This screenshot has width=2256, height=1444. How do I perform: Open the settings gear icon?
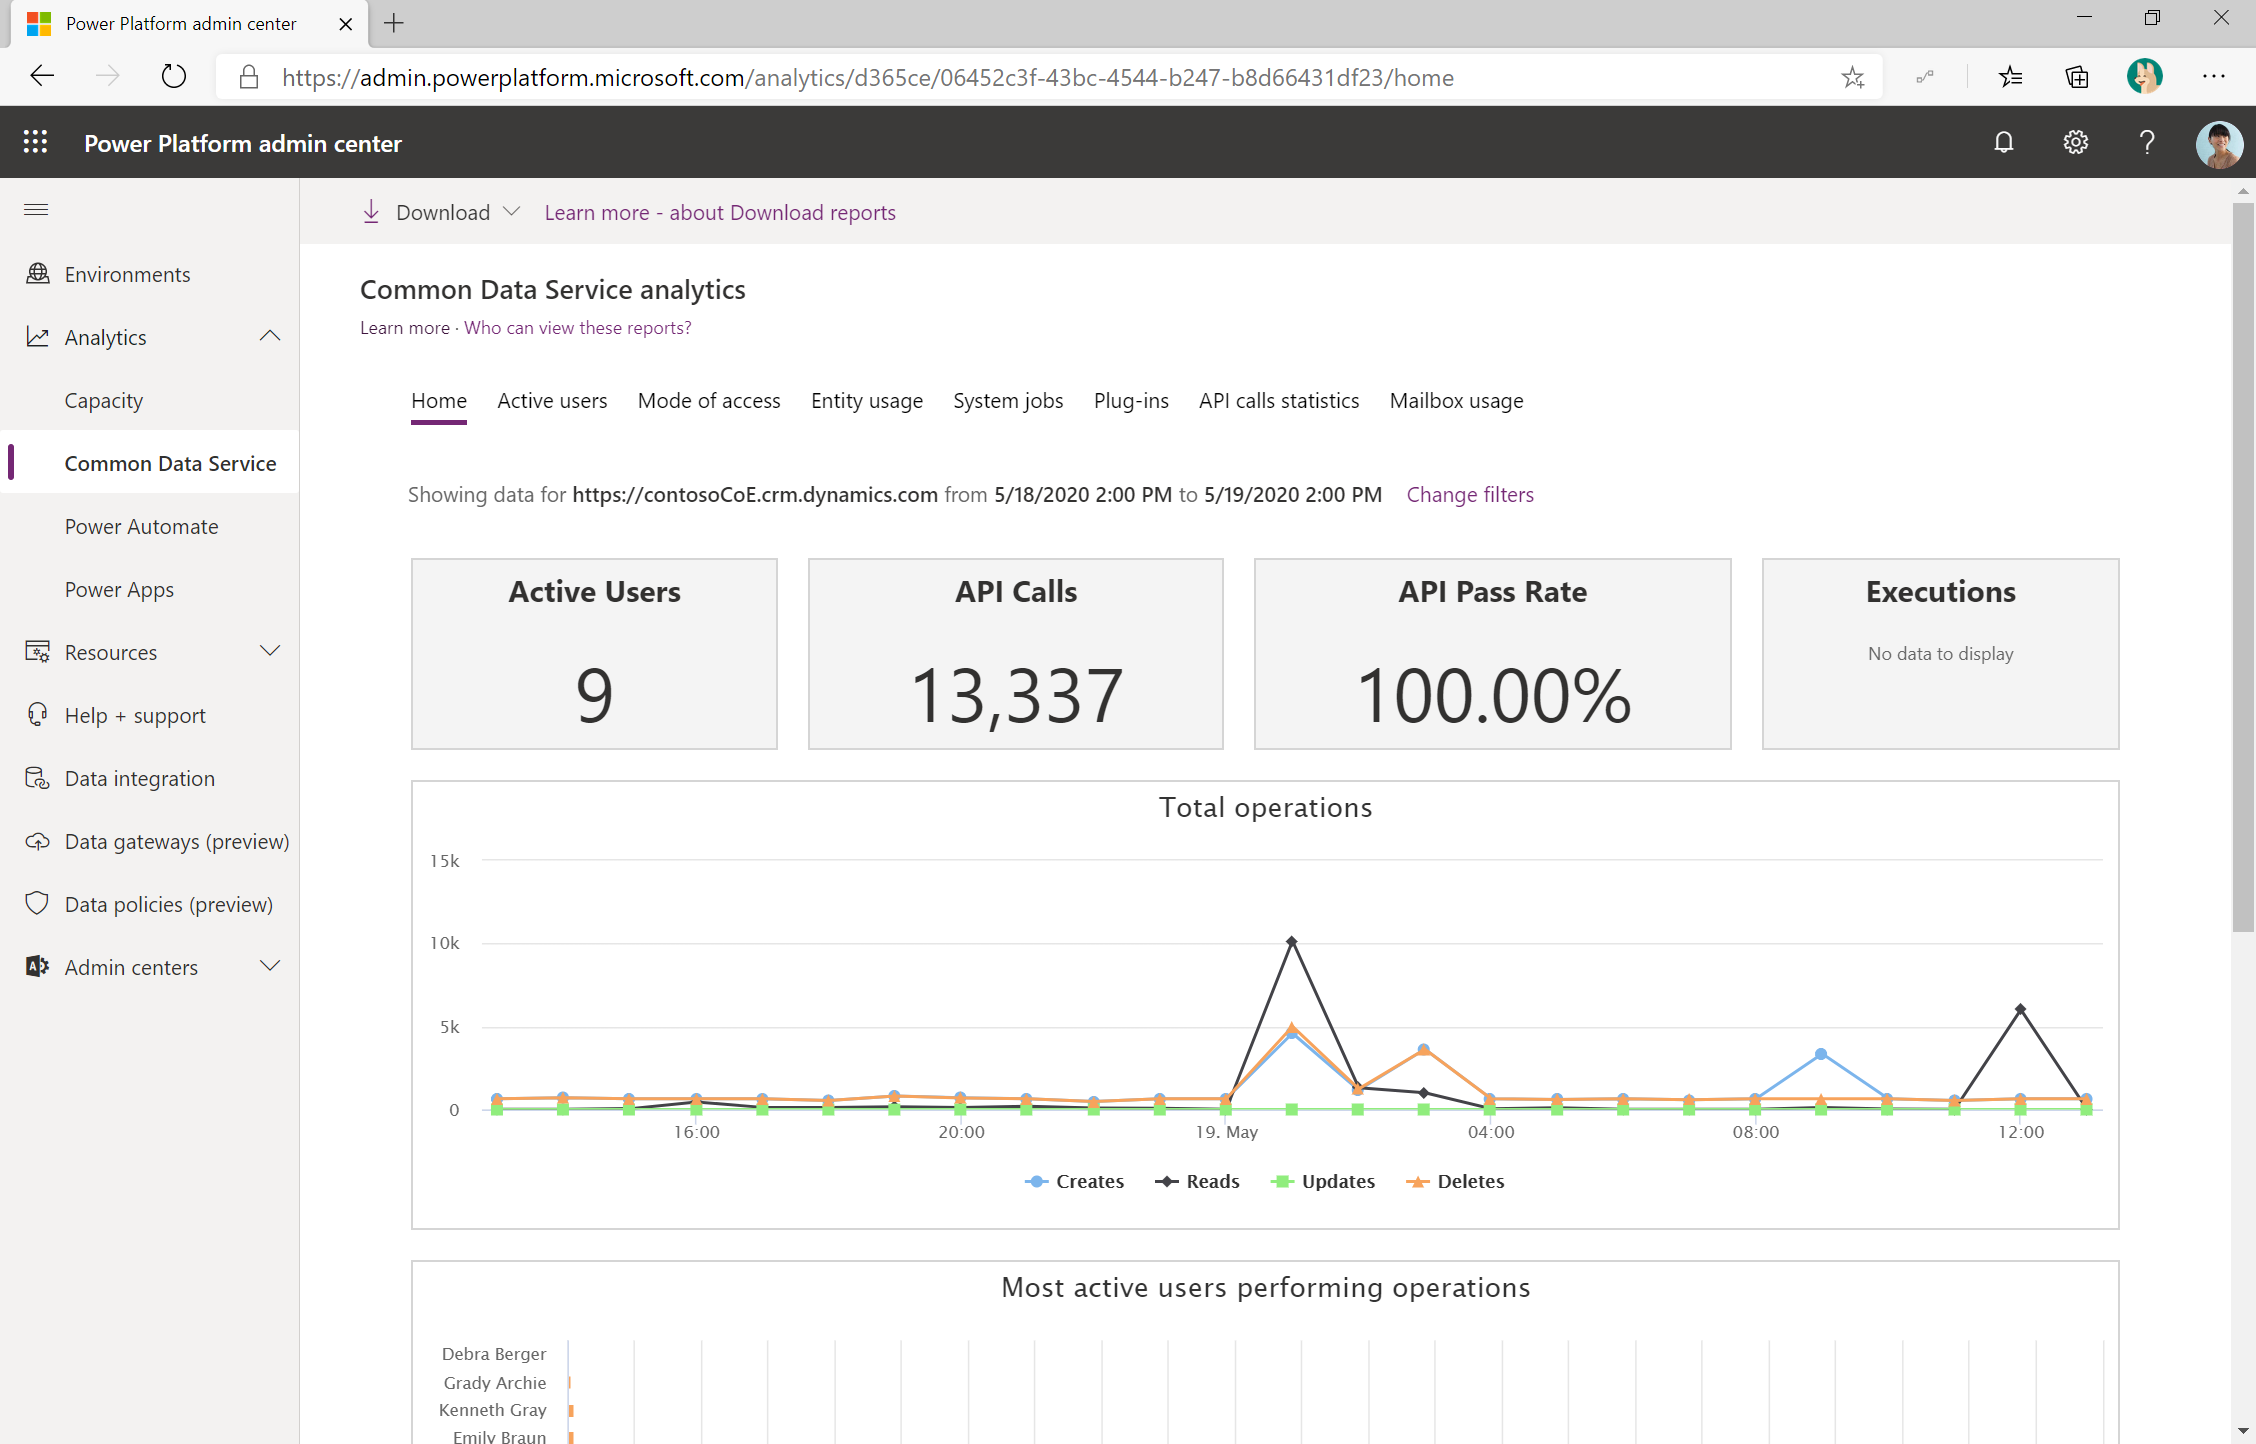click(x=2075, y=143)
